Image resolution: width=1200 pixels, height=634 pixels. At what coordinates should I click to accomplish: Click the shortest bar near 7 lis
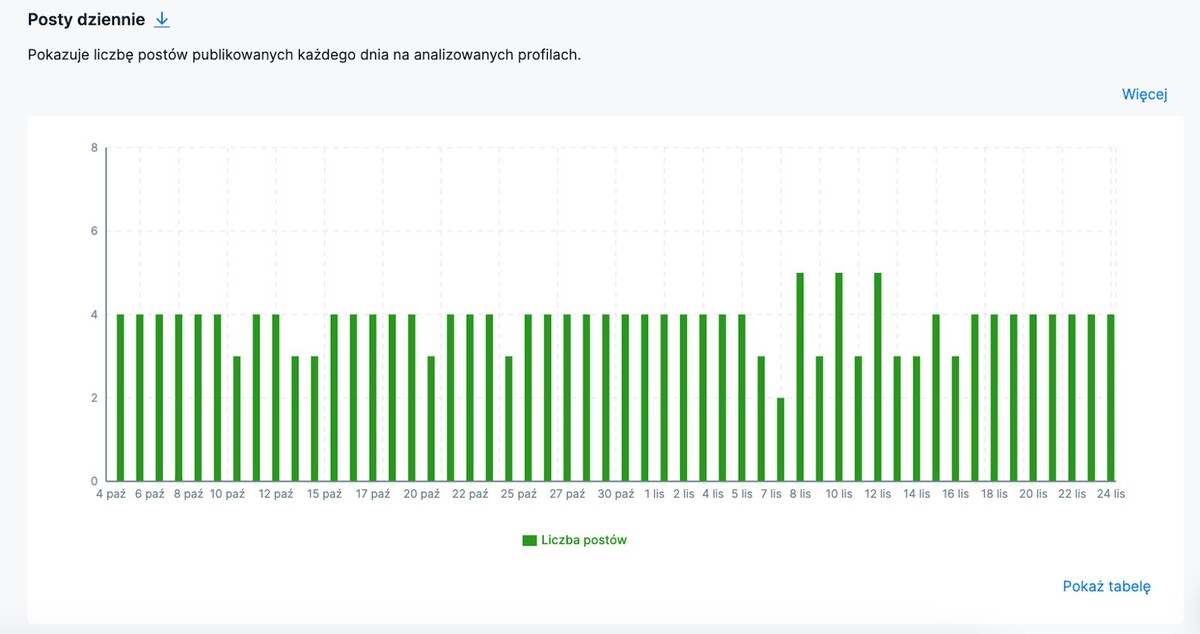tap(779, 440)
